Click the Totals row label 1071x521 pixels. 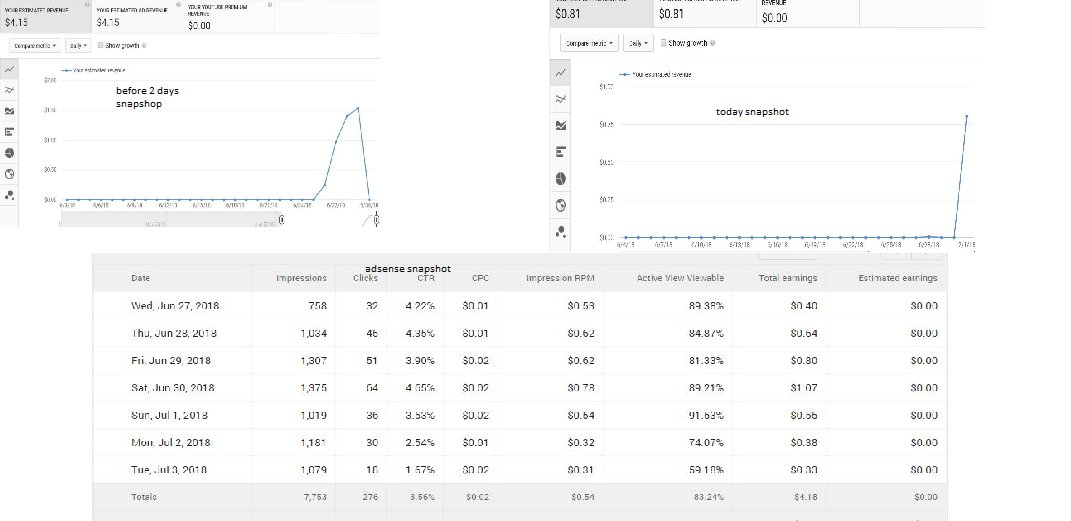143,497
